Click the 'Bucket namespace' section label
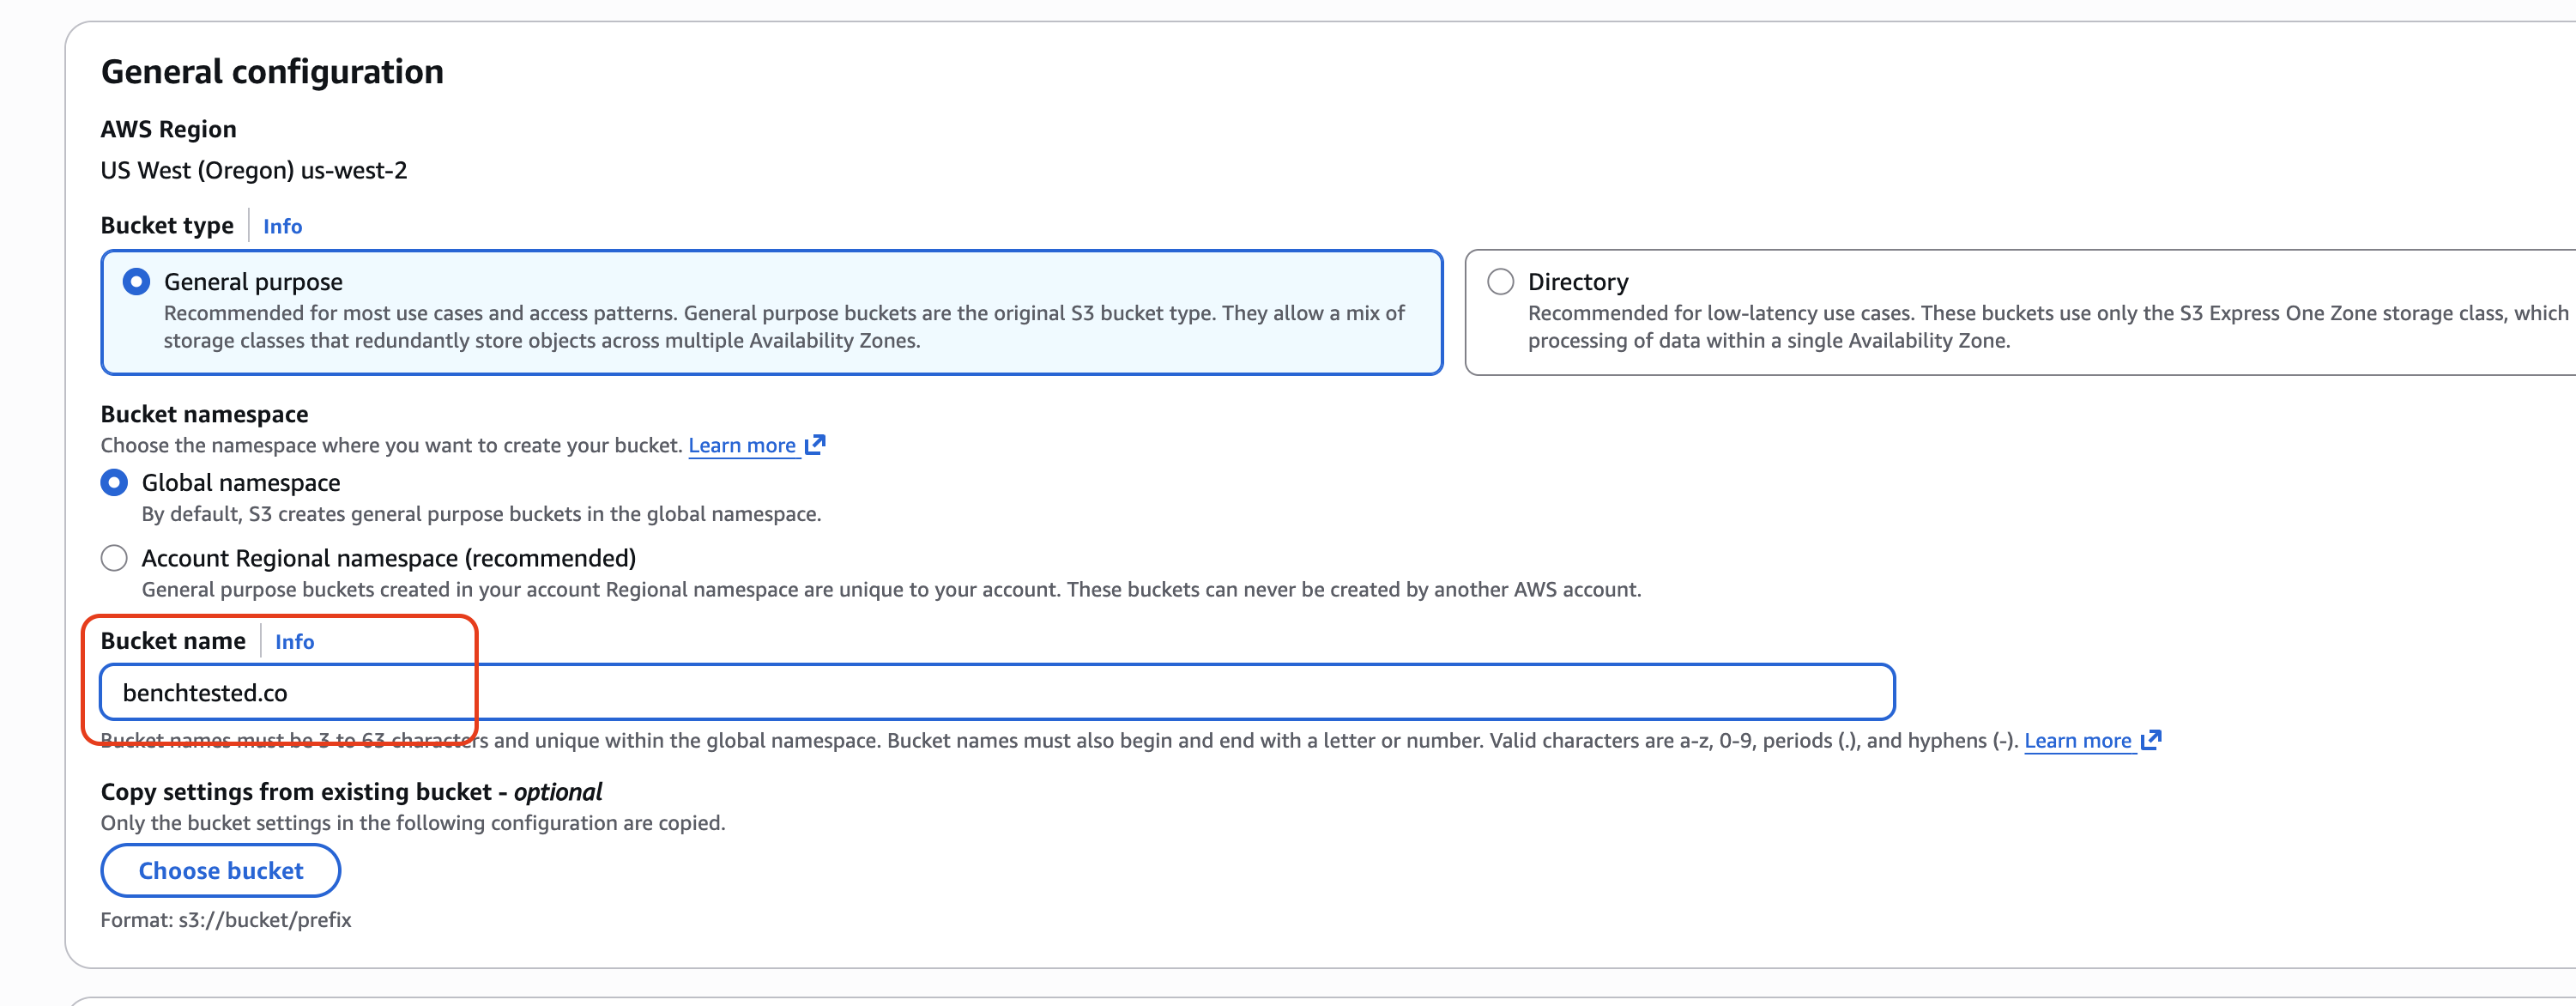 (x=205, y=414)
